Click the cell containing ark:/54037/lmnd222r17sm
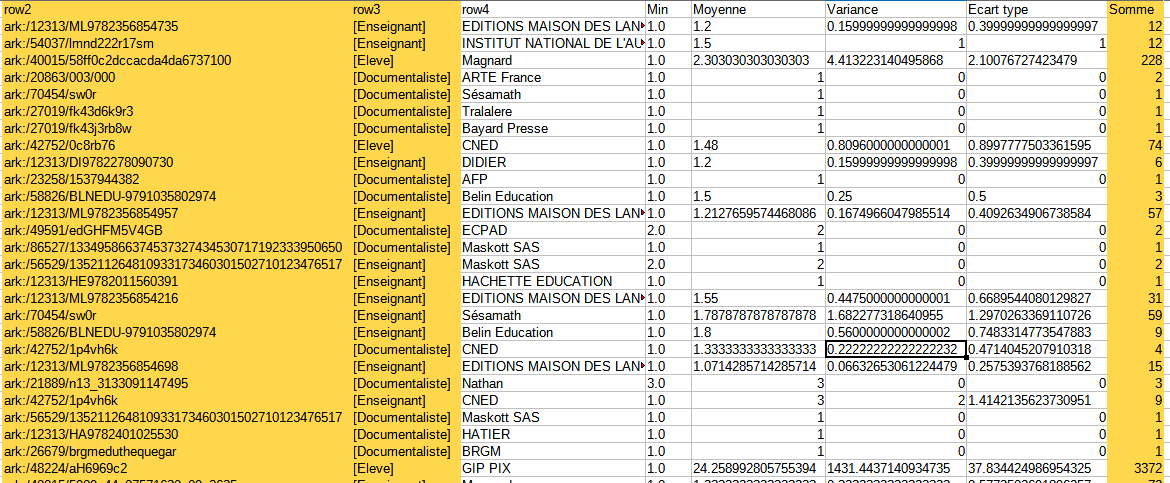 tap(175, 43)
